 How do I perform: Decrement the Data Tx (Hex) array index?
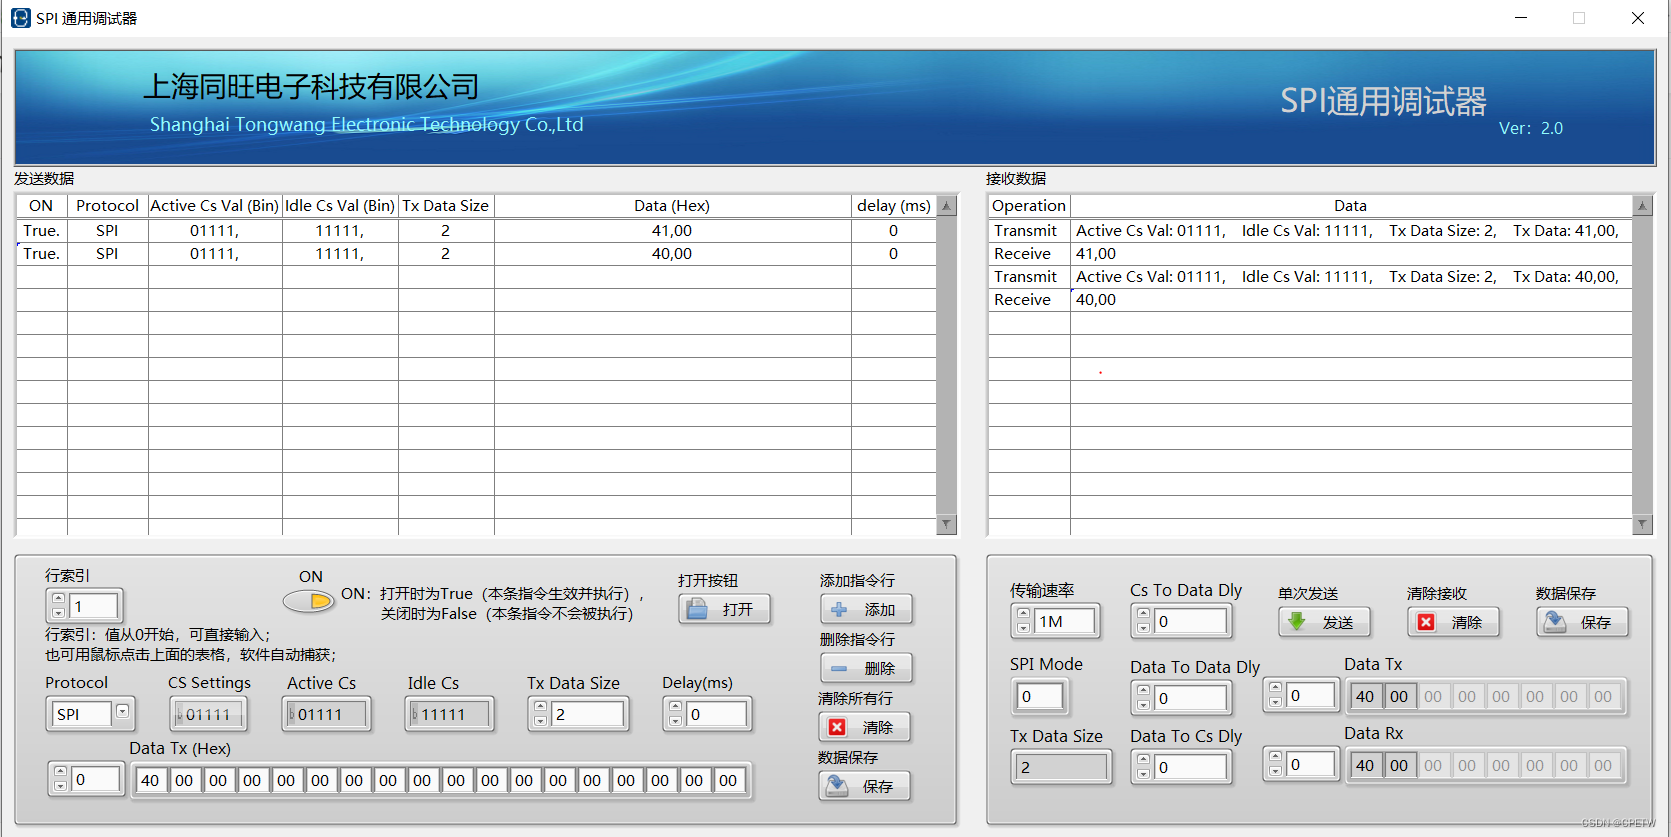click(60, 786)
